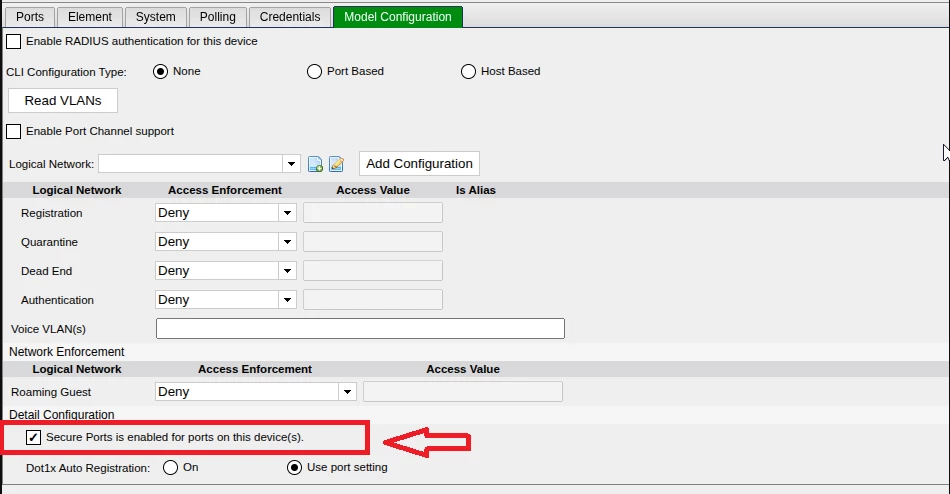The image size is (950, 494).
Task: Select Port Based CLI configuration type
Action: [314, 72]
